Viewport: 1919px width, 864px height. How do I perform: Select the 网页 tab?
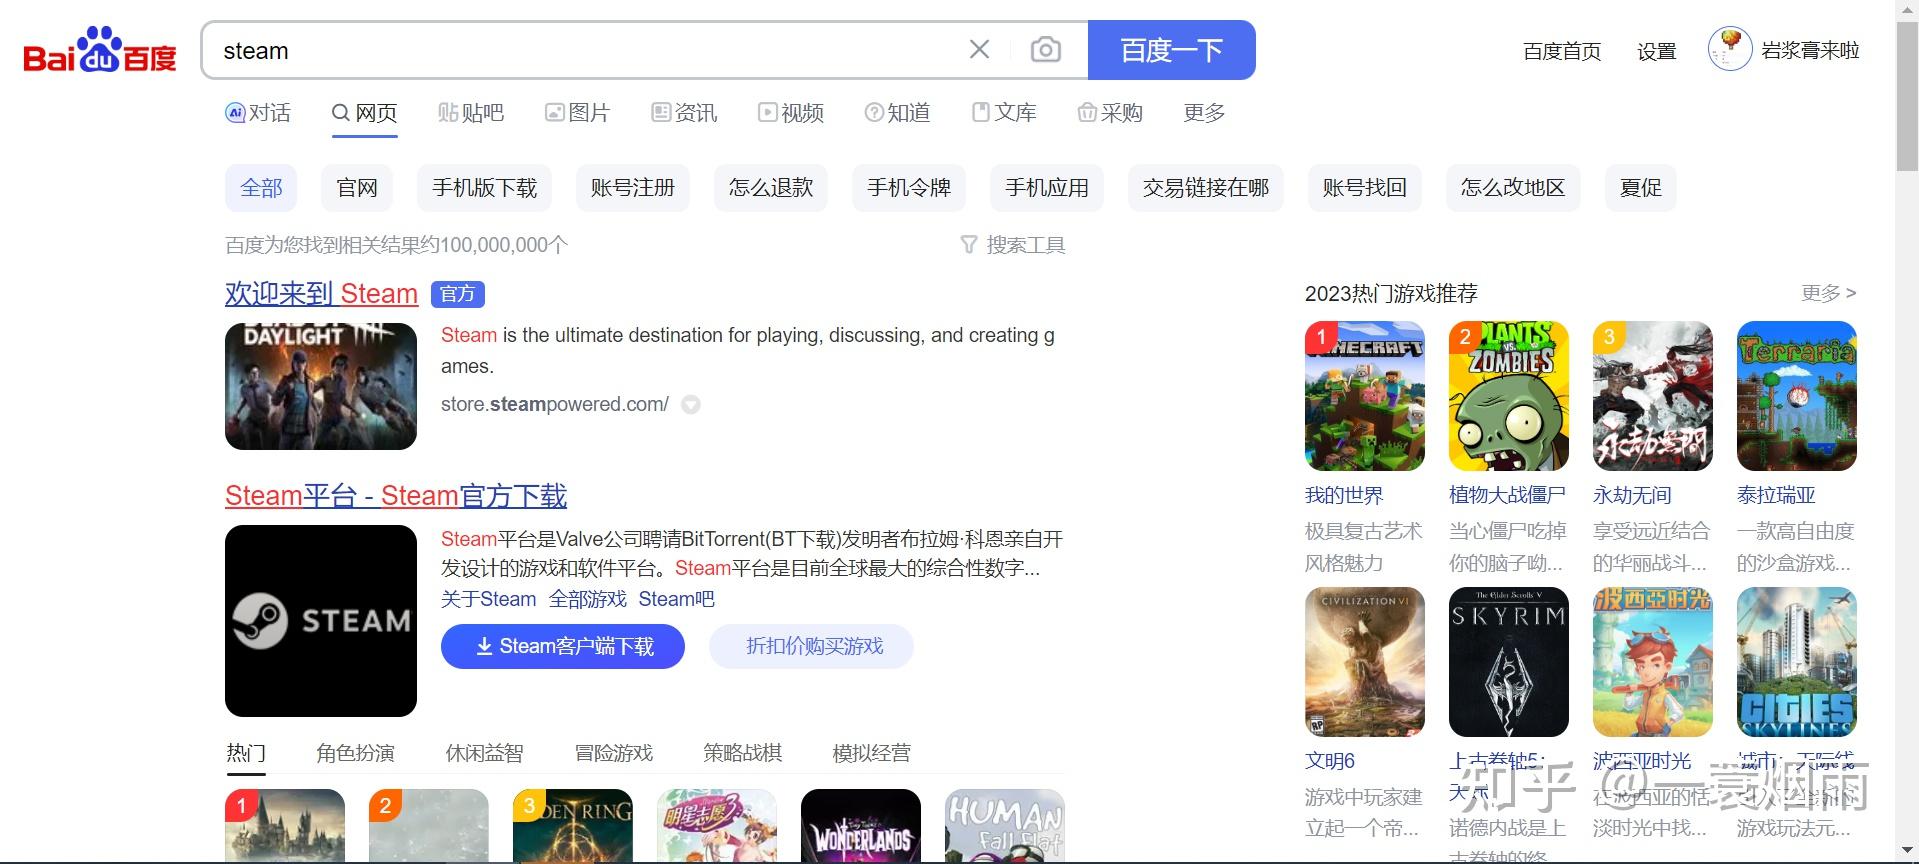[365, 113]
